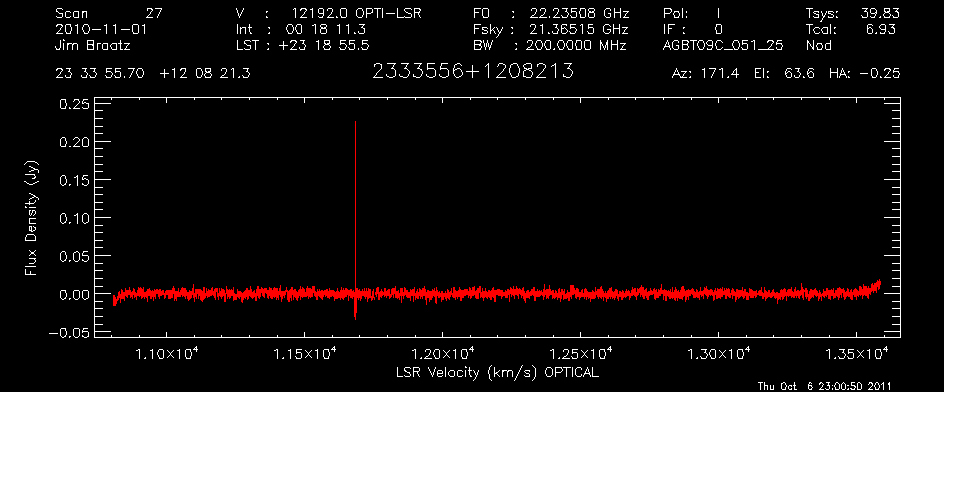Screen dimensions: 962x490
Task: Click the y-axis tick label 0.15
Action: coord(74,180)
